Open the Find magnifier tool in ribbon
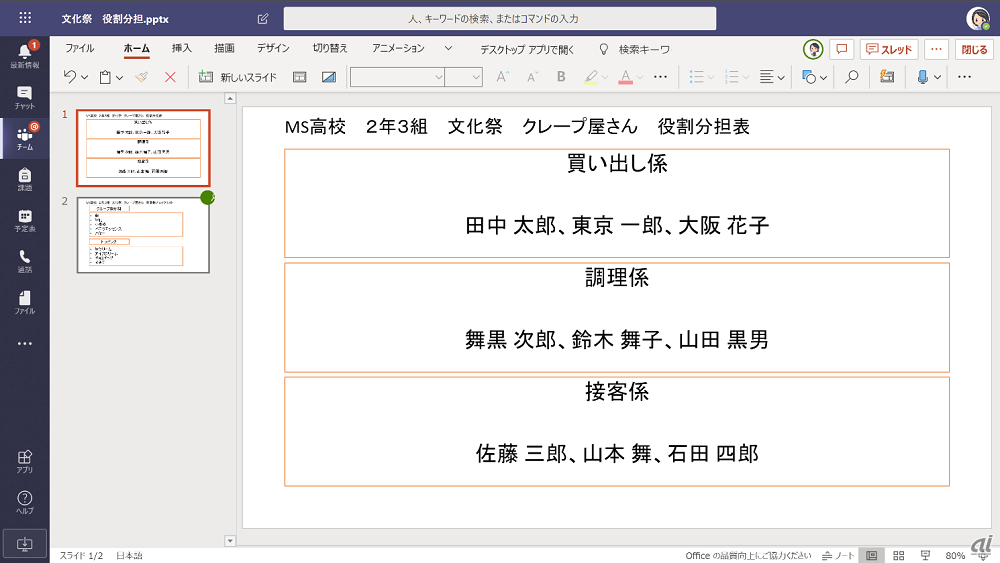 851,77
